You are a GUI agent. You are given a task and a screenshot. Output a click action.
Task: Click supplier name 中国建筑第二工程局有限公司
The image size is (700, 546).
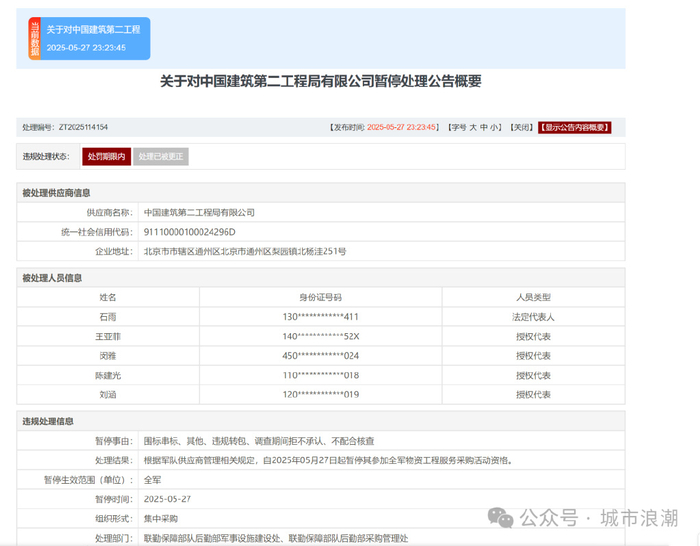199,213
